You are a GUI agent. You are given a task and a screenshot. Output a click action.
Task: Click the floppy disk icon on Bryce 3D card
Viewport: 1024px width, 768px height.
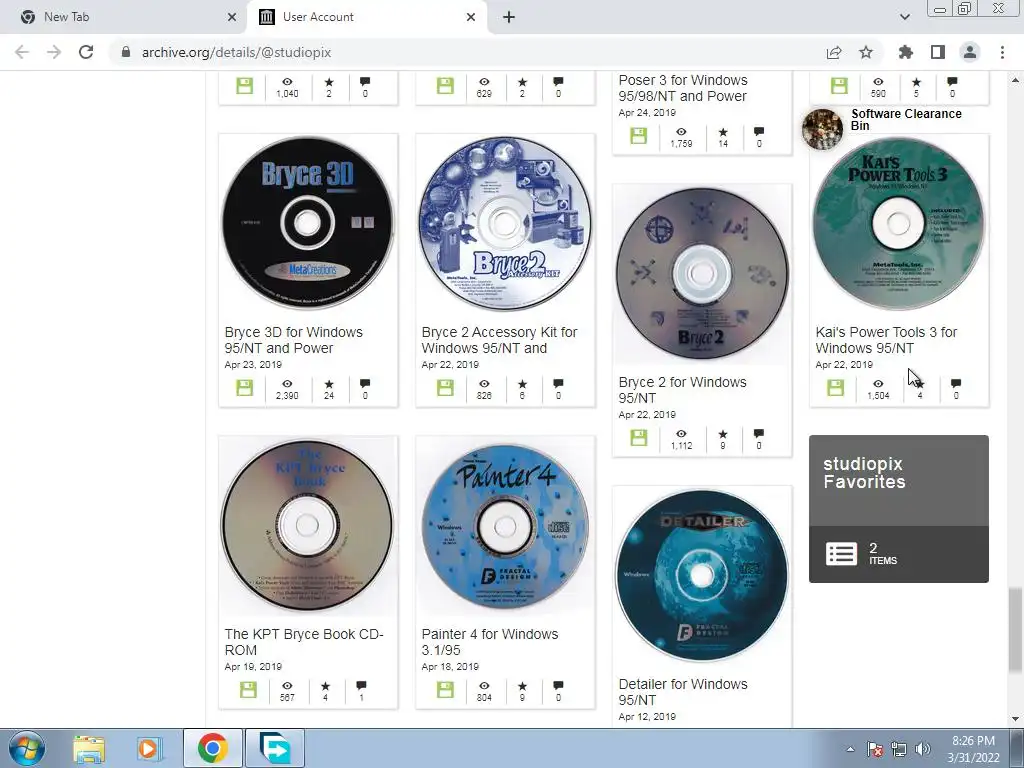click(245, 388)
